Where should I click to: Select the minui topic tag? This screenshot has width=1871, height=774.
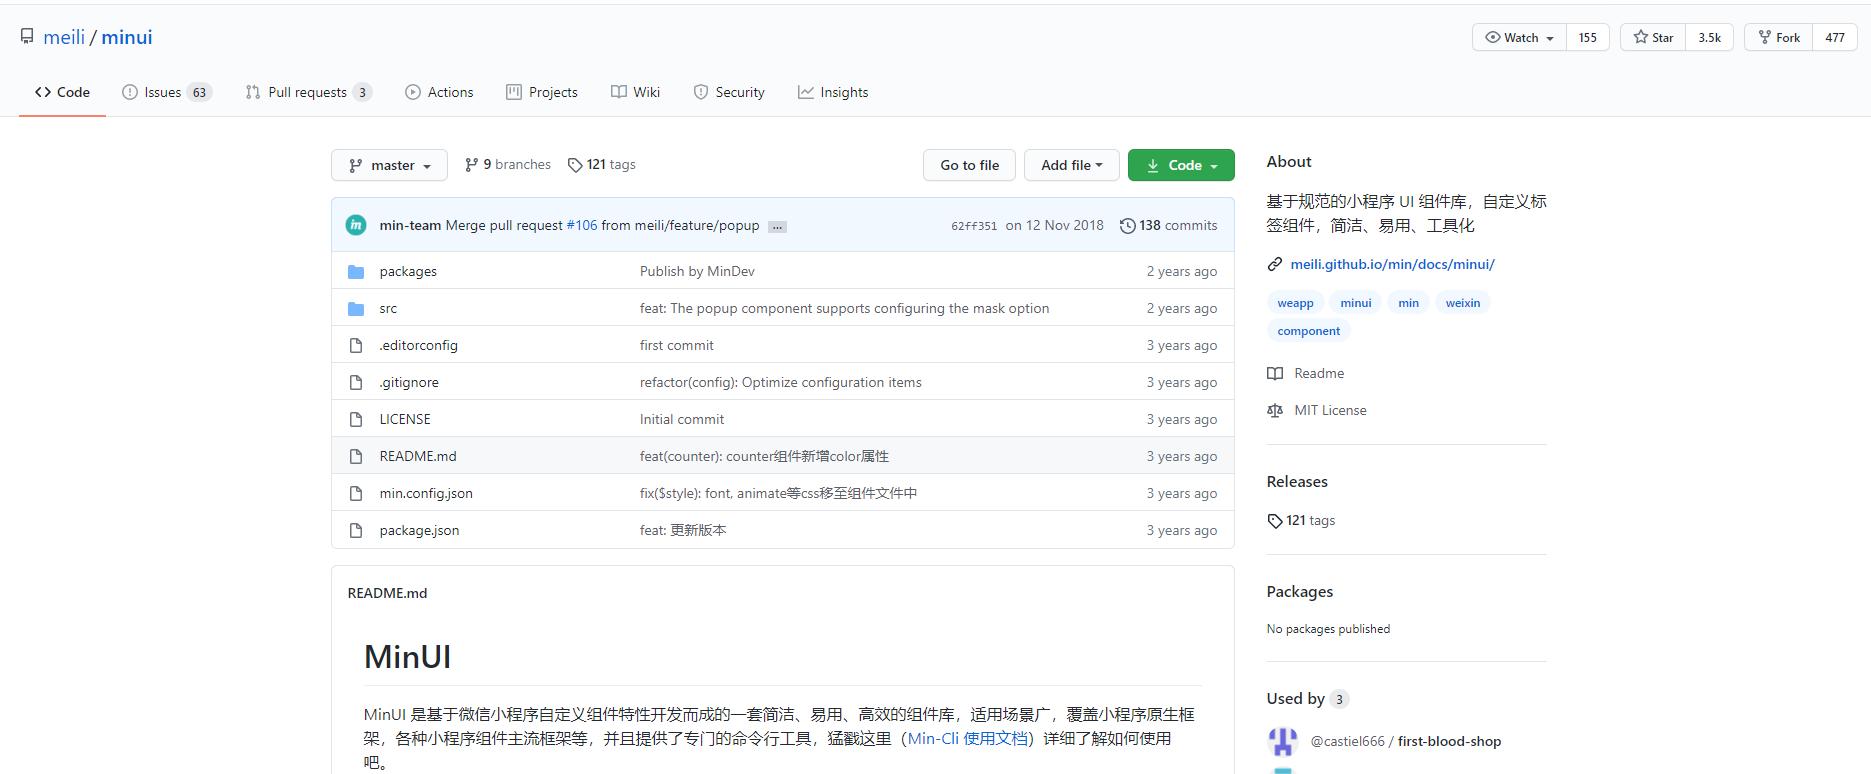(x=1356, y=303)
